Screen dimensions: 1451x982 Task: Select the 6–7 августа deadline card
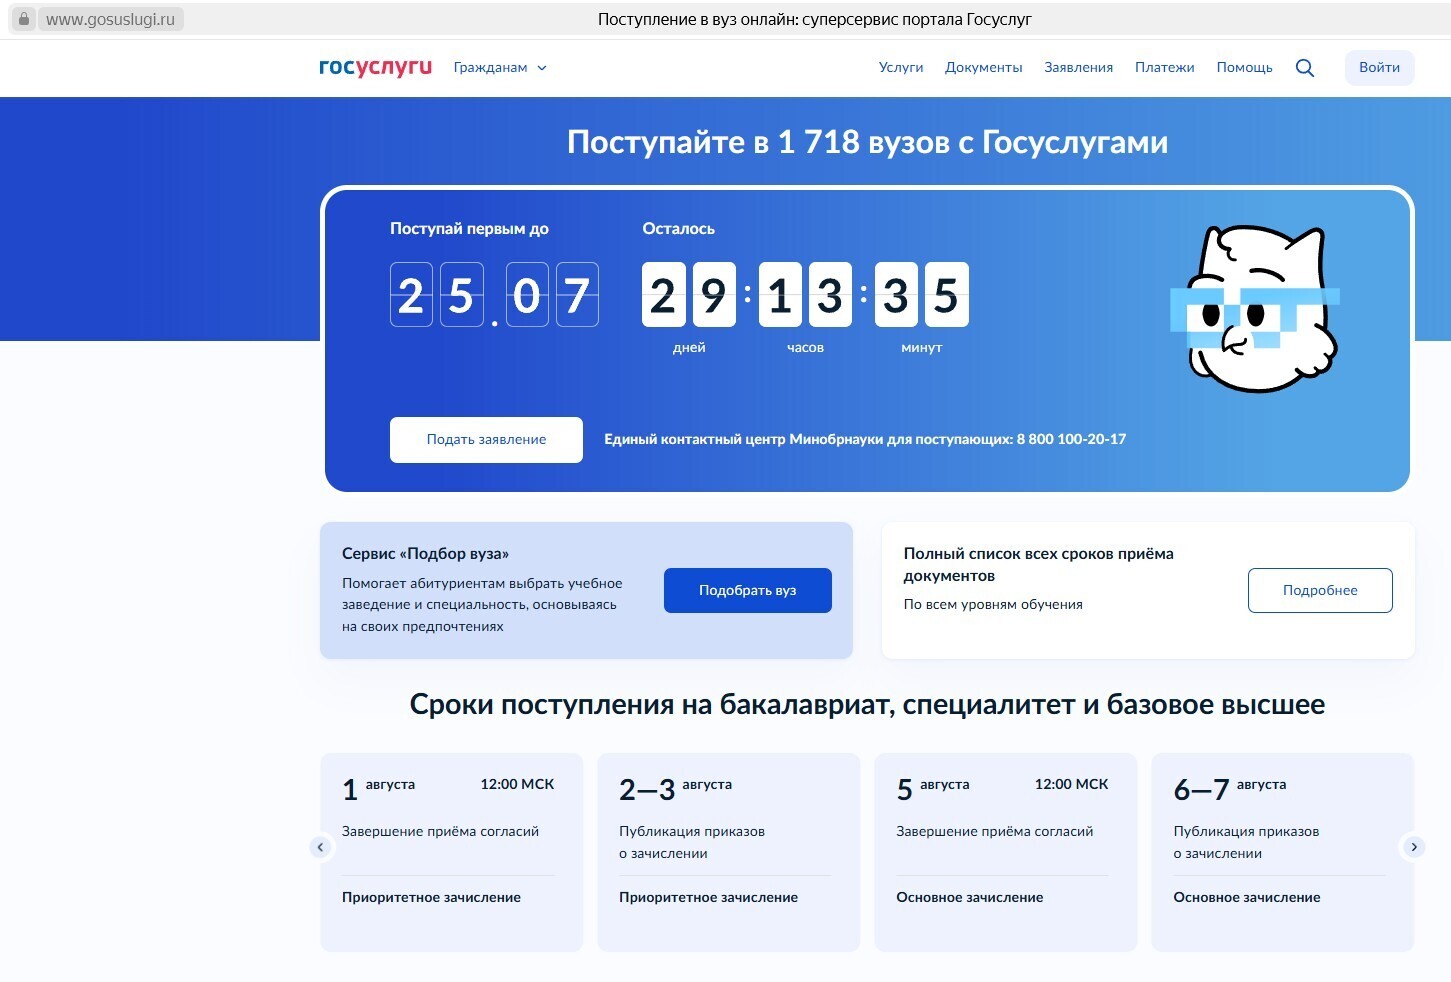[1282, 852]
